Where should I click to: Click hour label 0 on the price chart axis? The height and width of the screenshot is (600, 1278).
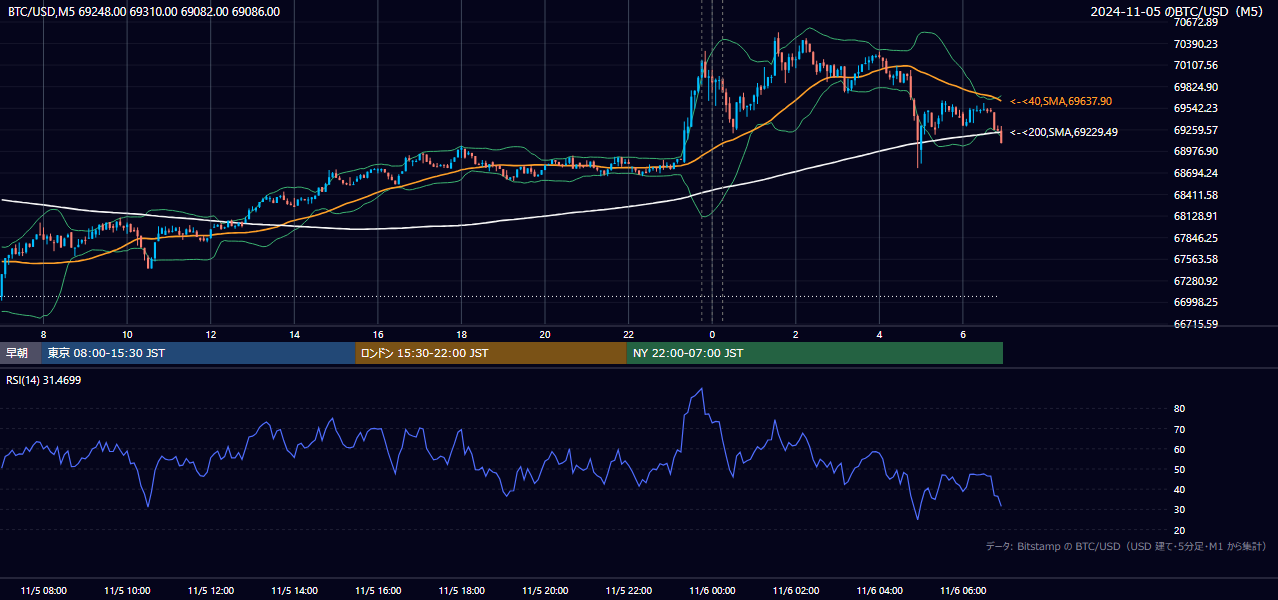(x=712, y=334)
